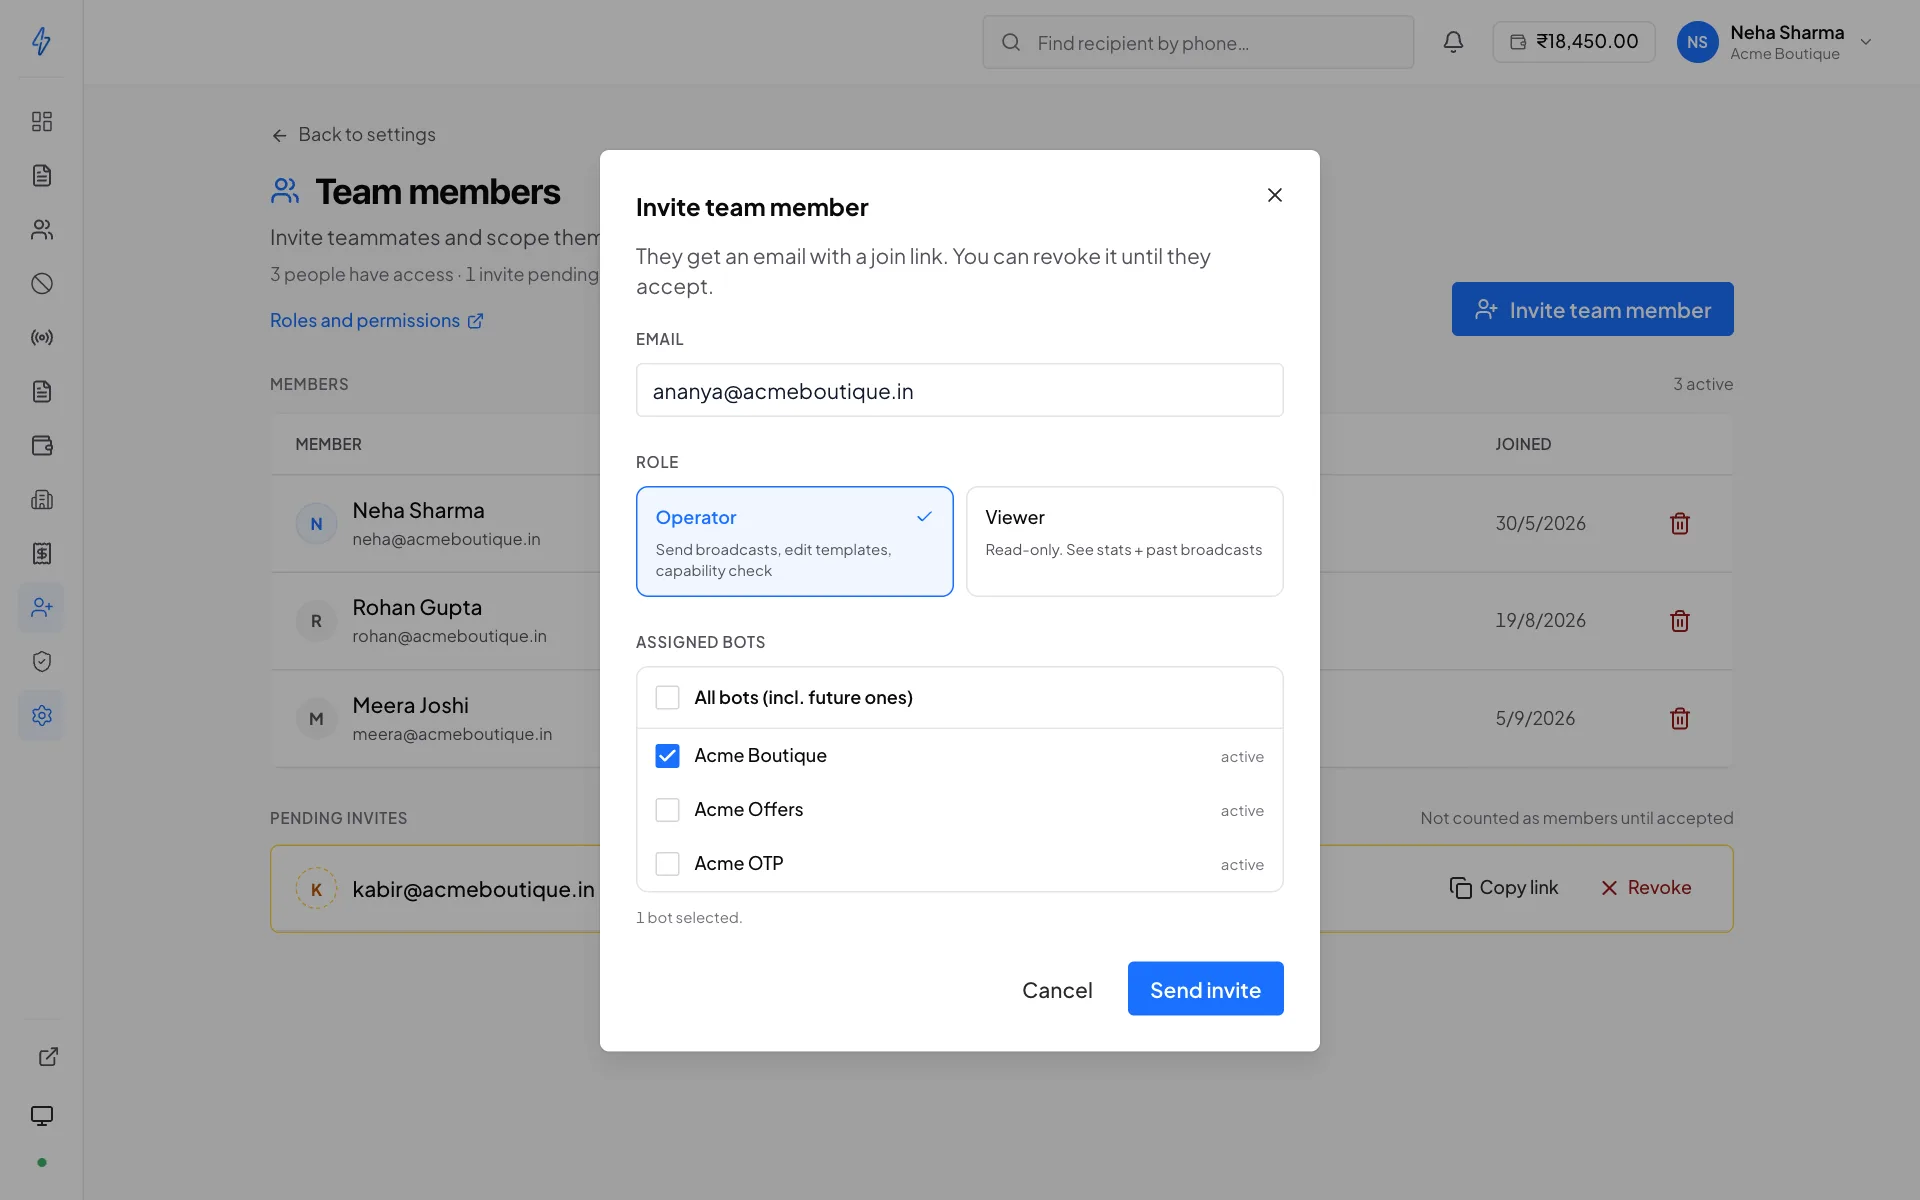The image size is (1920, 1200).
Task: Check the Acme OTP bot
Action: tap(667, 864)
